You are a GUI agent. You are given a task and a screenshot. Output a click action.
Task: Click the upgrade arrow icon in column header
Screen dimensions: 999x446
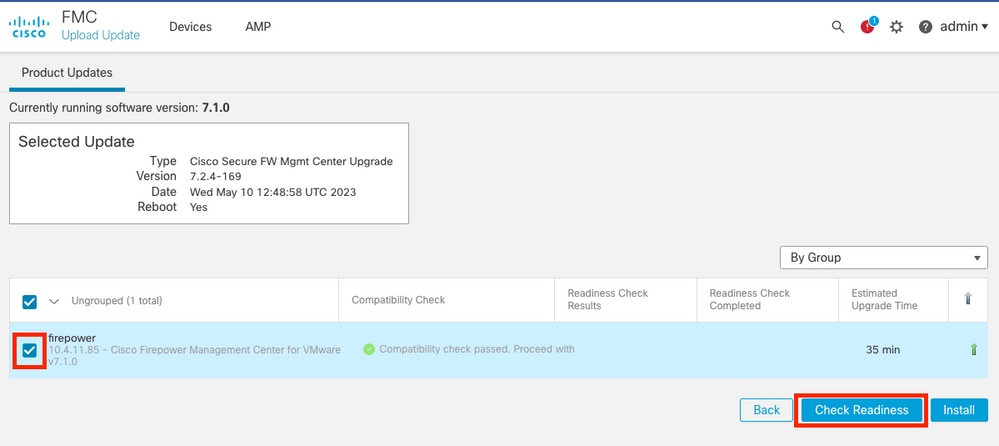pyautogui.click(x=968, y=299)
